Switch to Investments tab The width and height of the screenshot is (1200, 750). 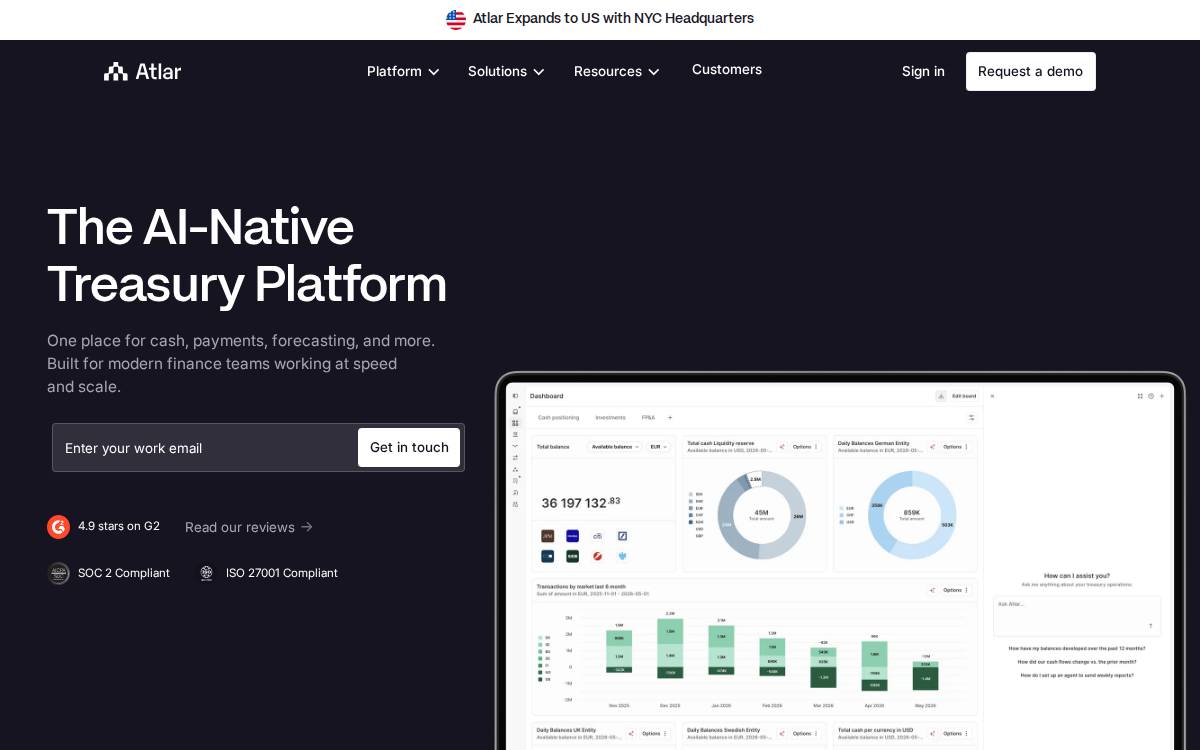pyautogui.click(x=610, y=417)
